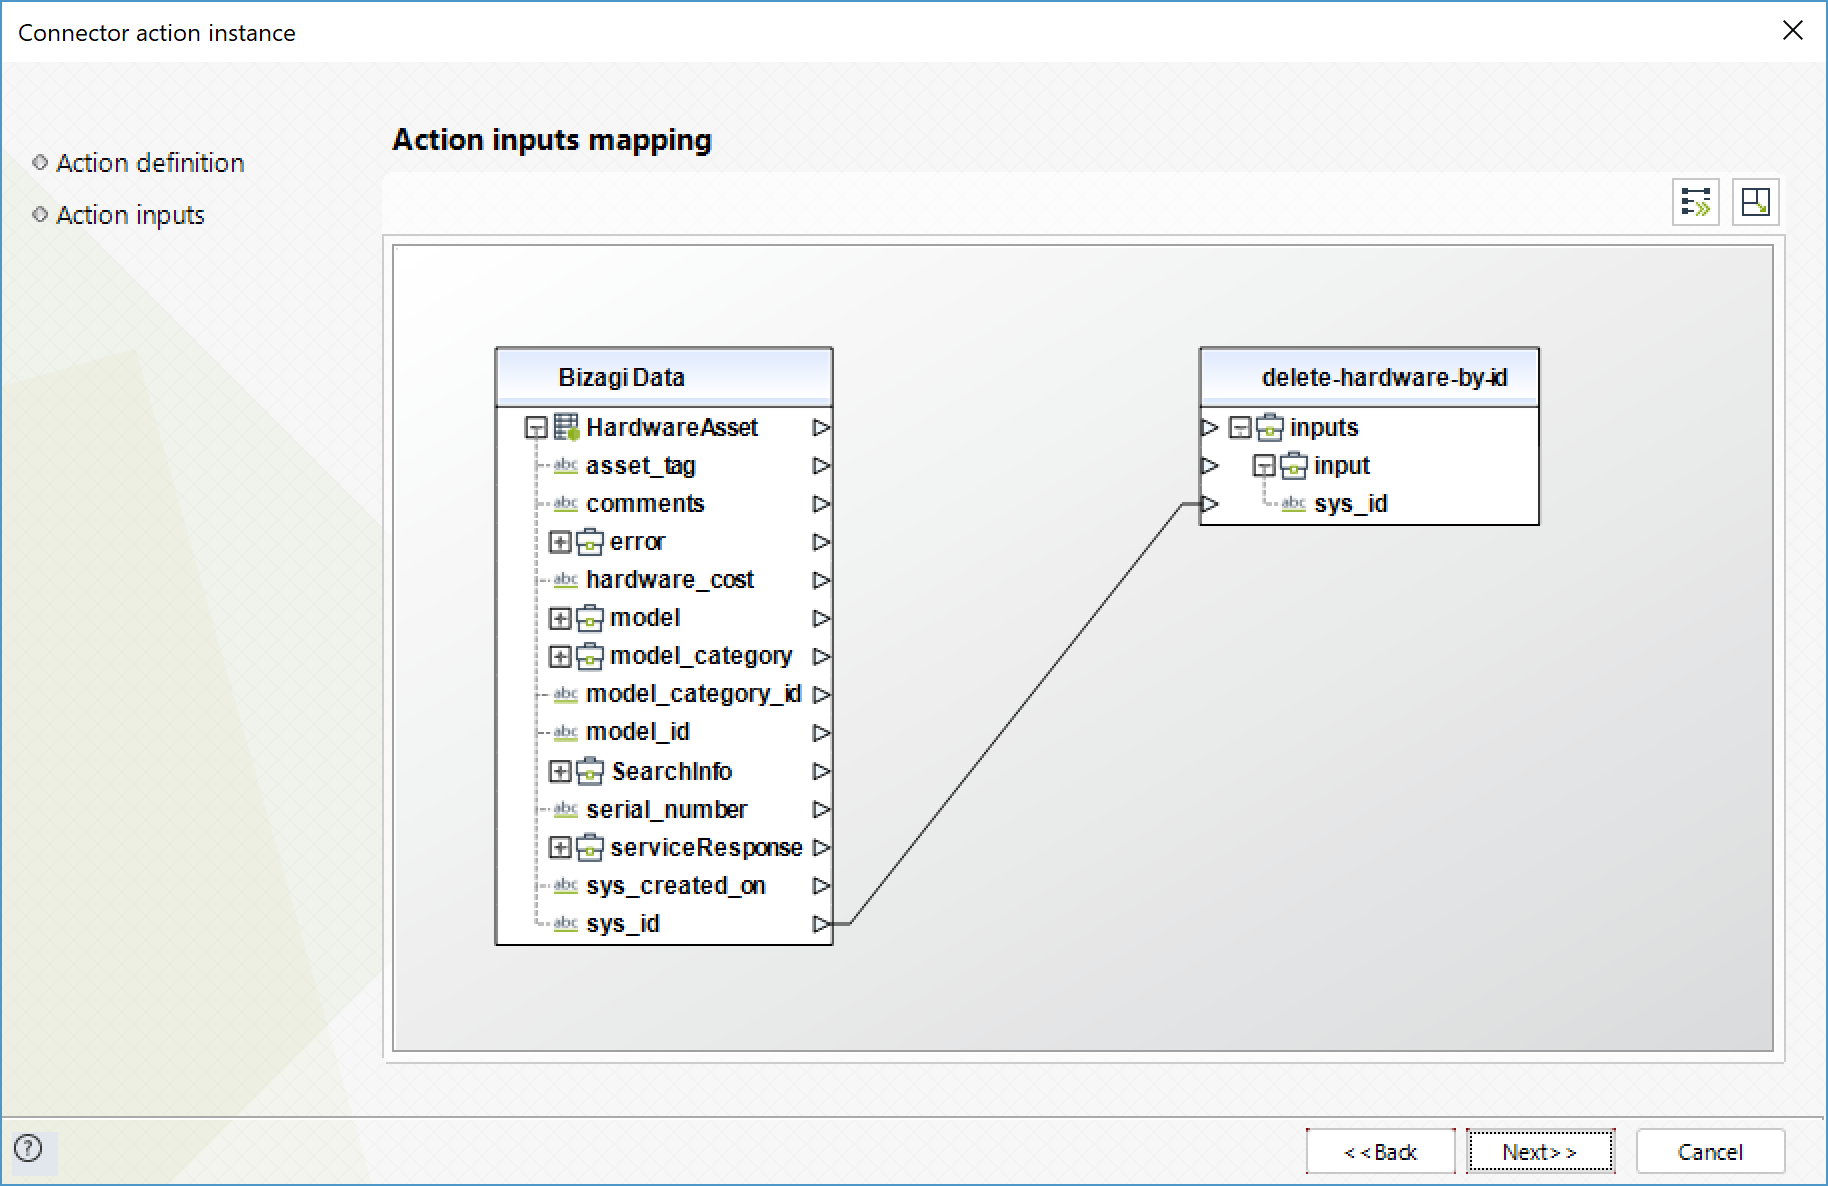Click the auto-map toolbar icon
The height and width of the screenshot is (1186, 1828).
click(1696, 202)
